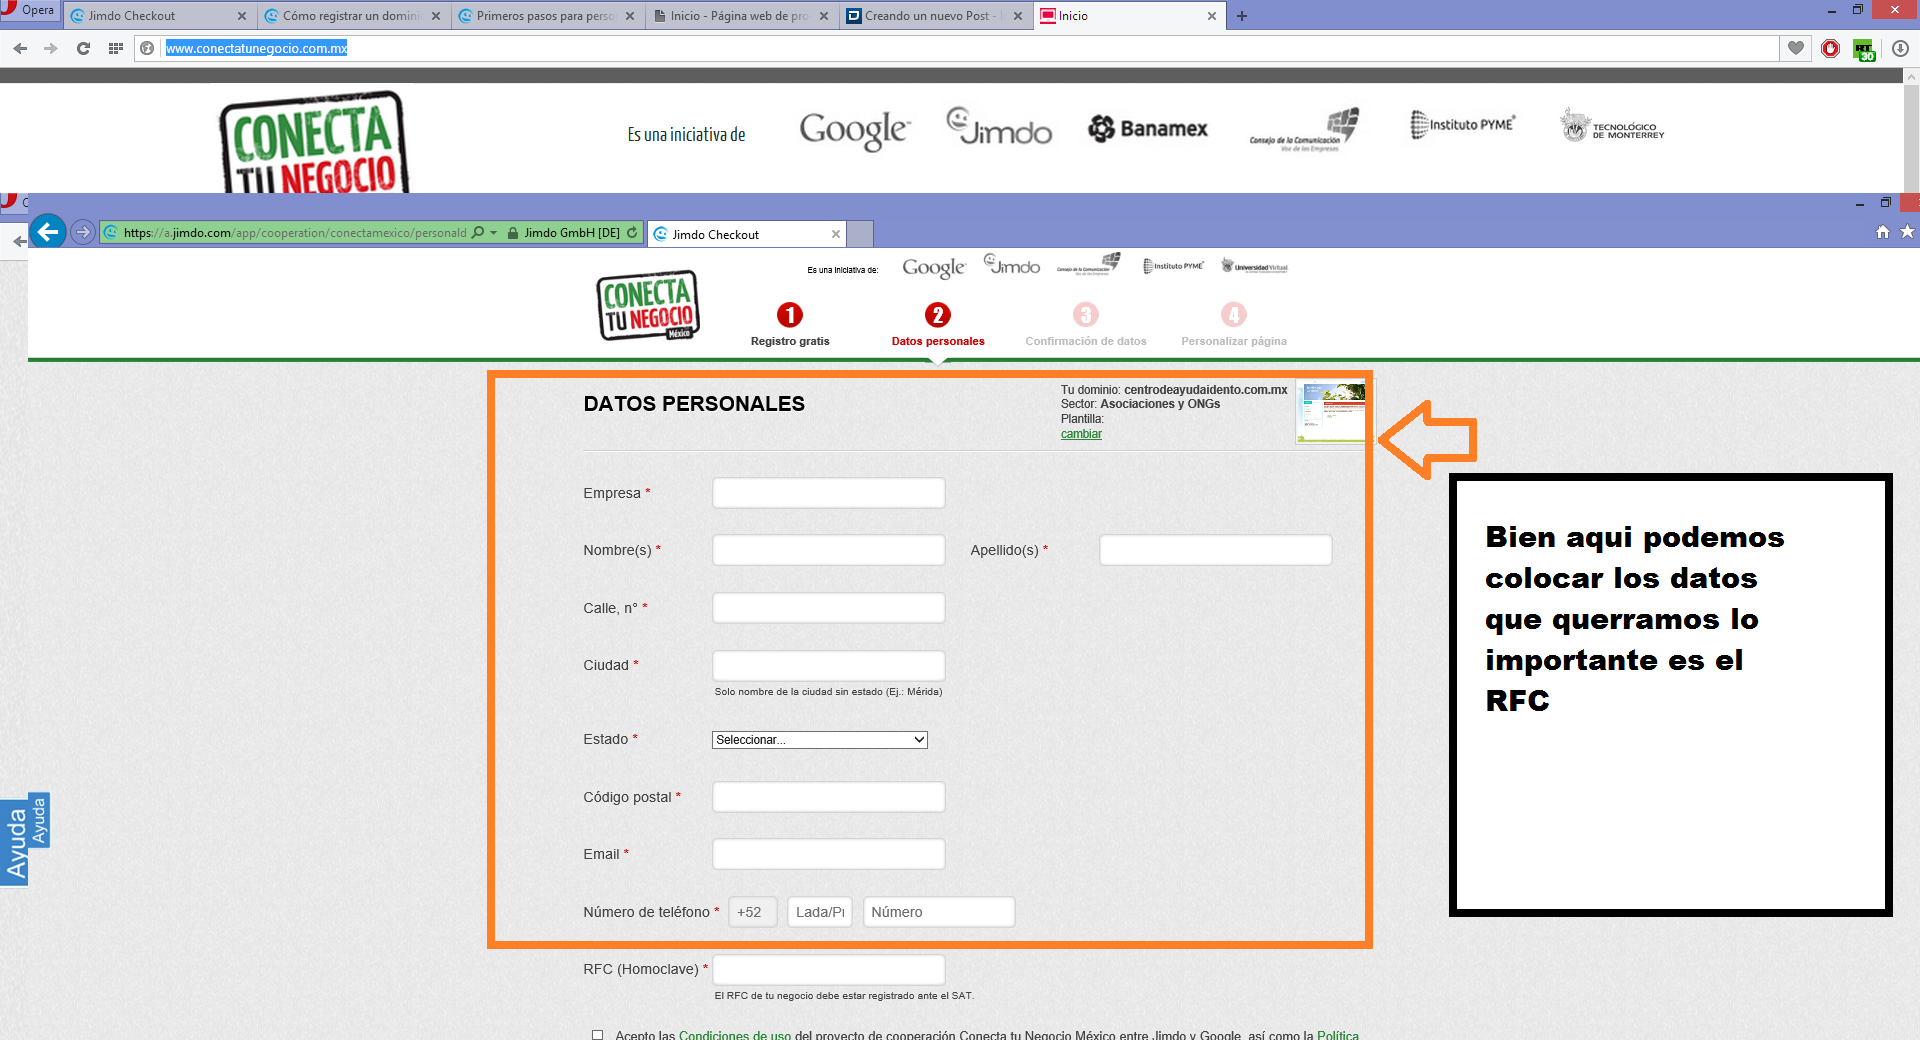Click the Instituto PYME logo in Opera page

1462,125
